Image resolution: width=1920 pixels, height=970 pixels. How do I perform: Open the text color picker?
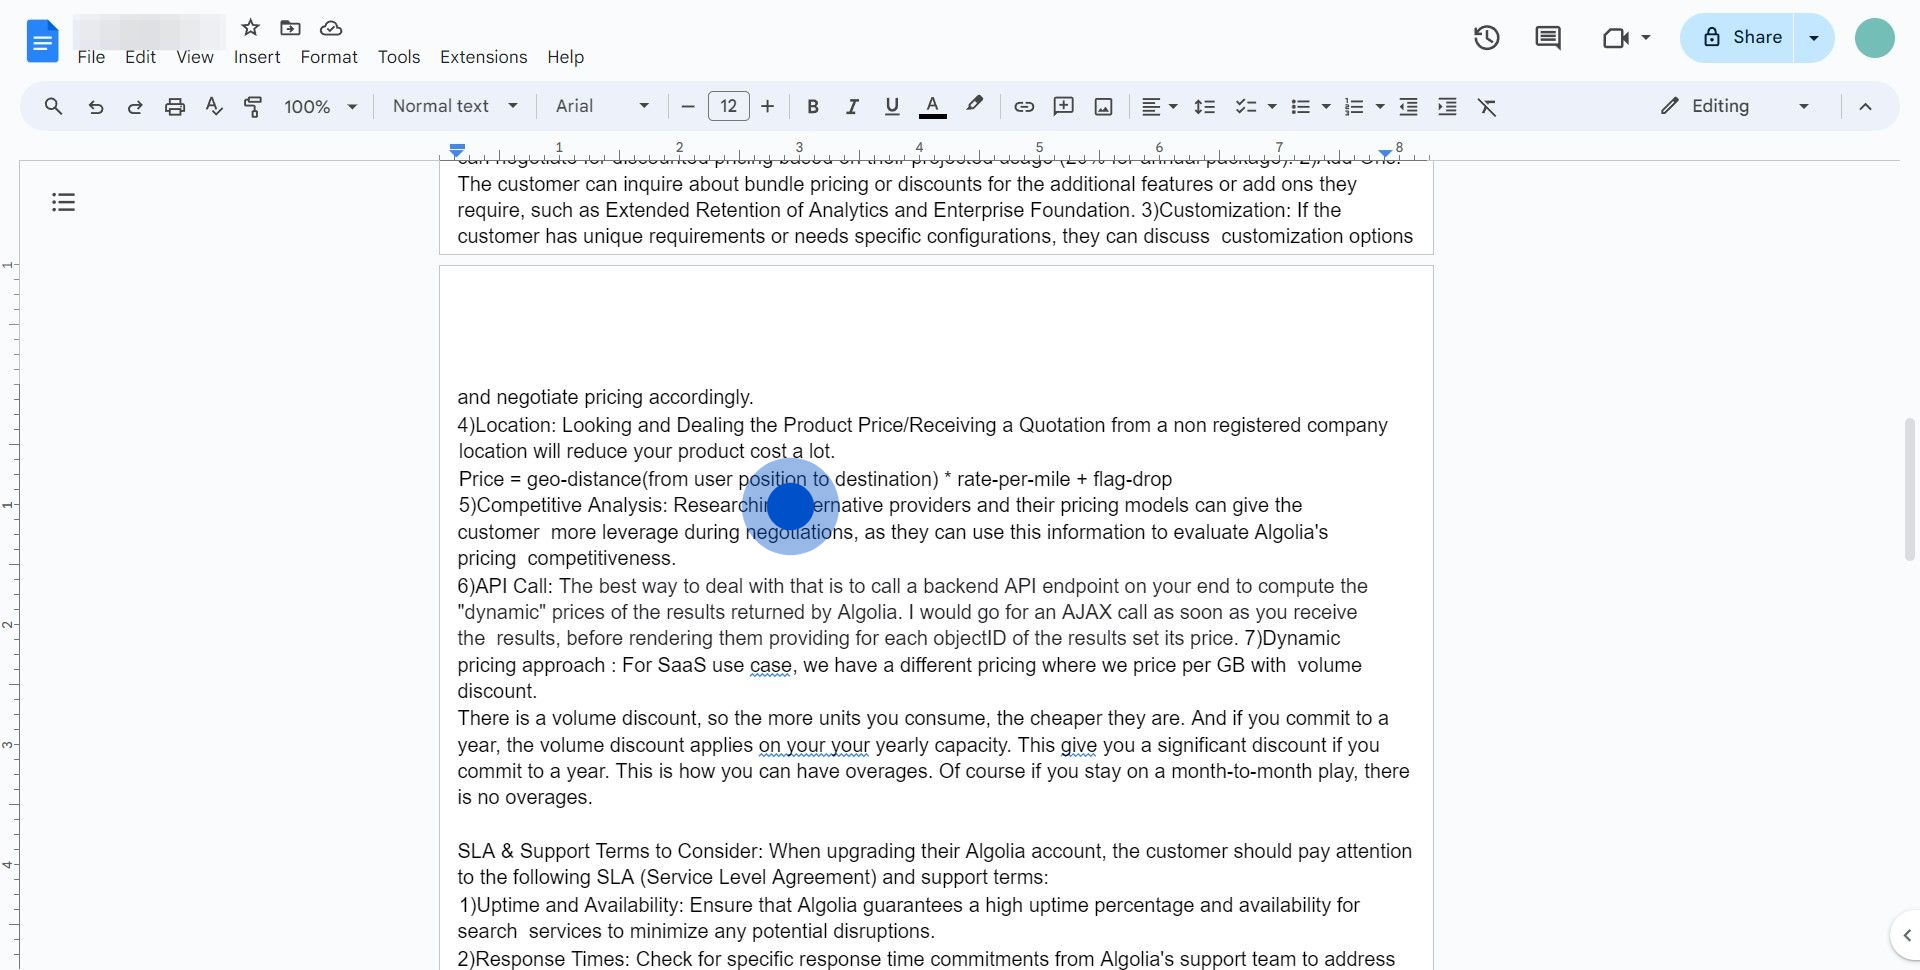932,106
